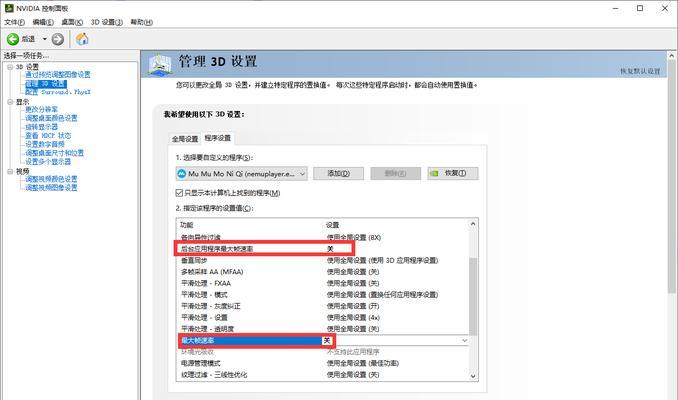The image size is (678, 400).
Task: Select 配置 Surround、PhysX in task tree
Action: pyautogui.click(x=58, y=92)
